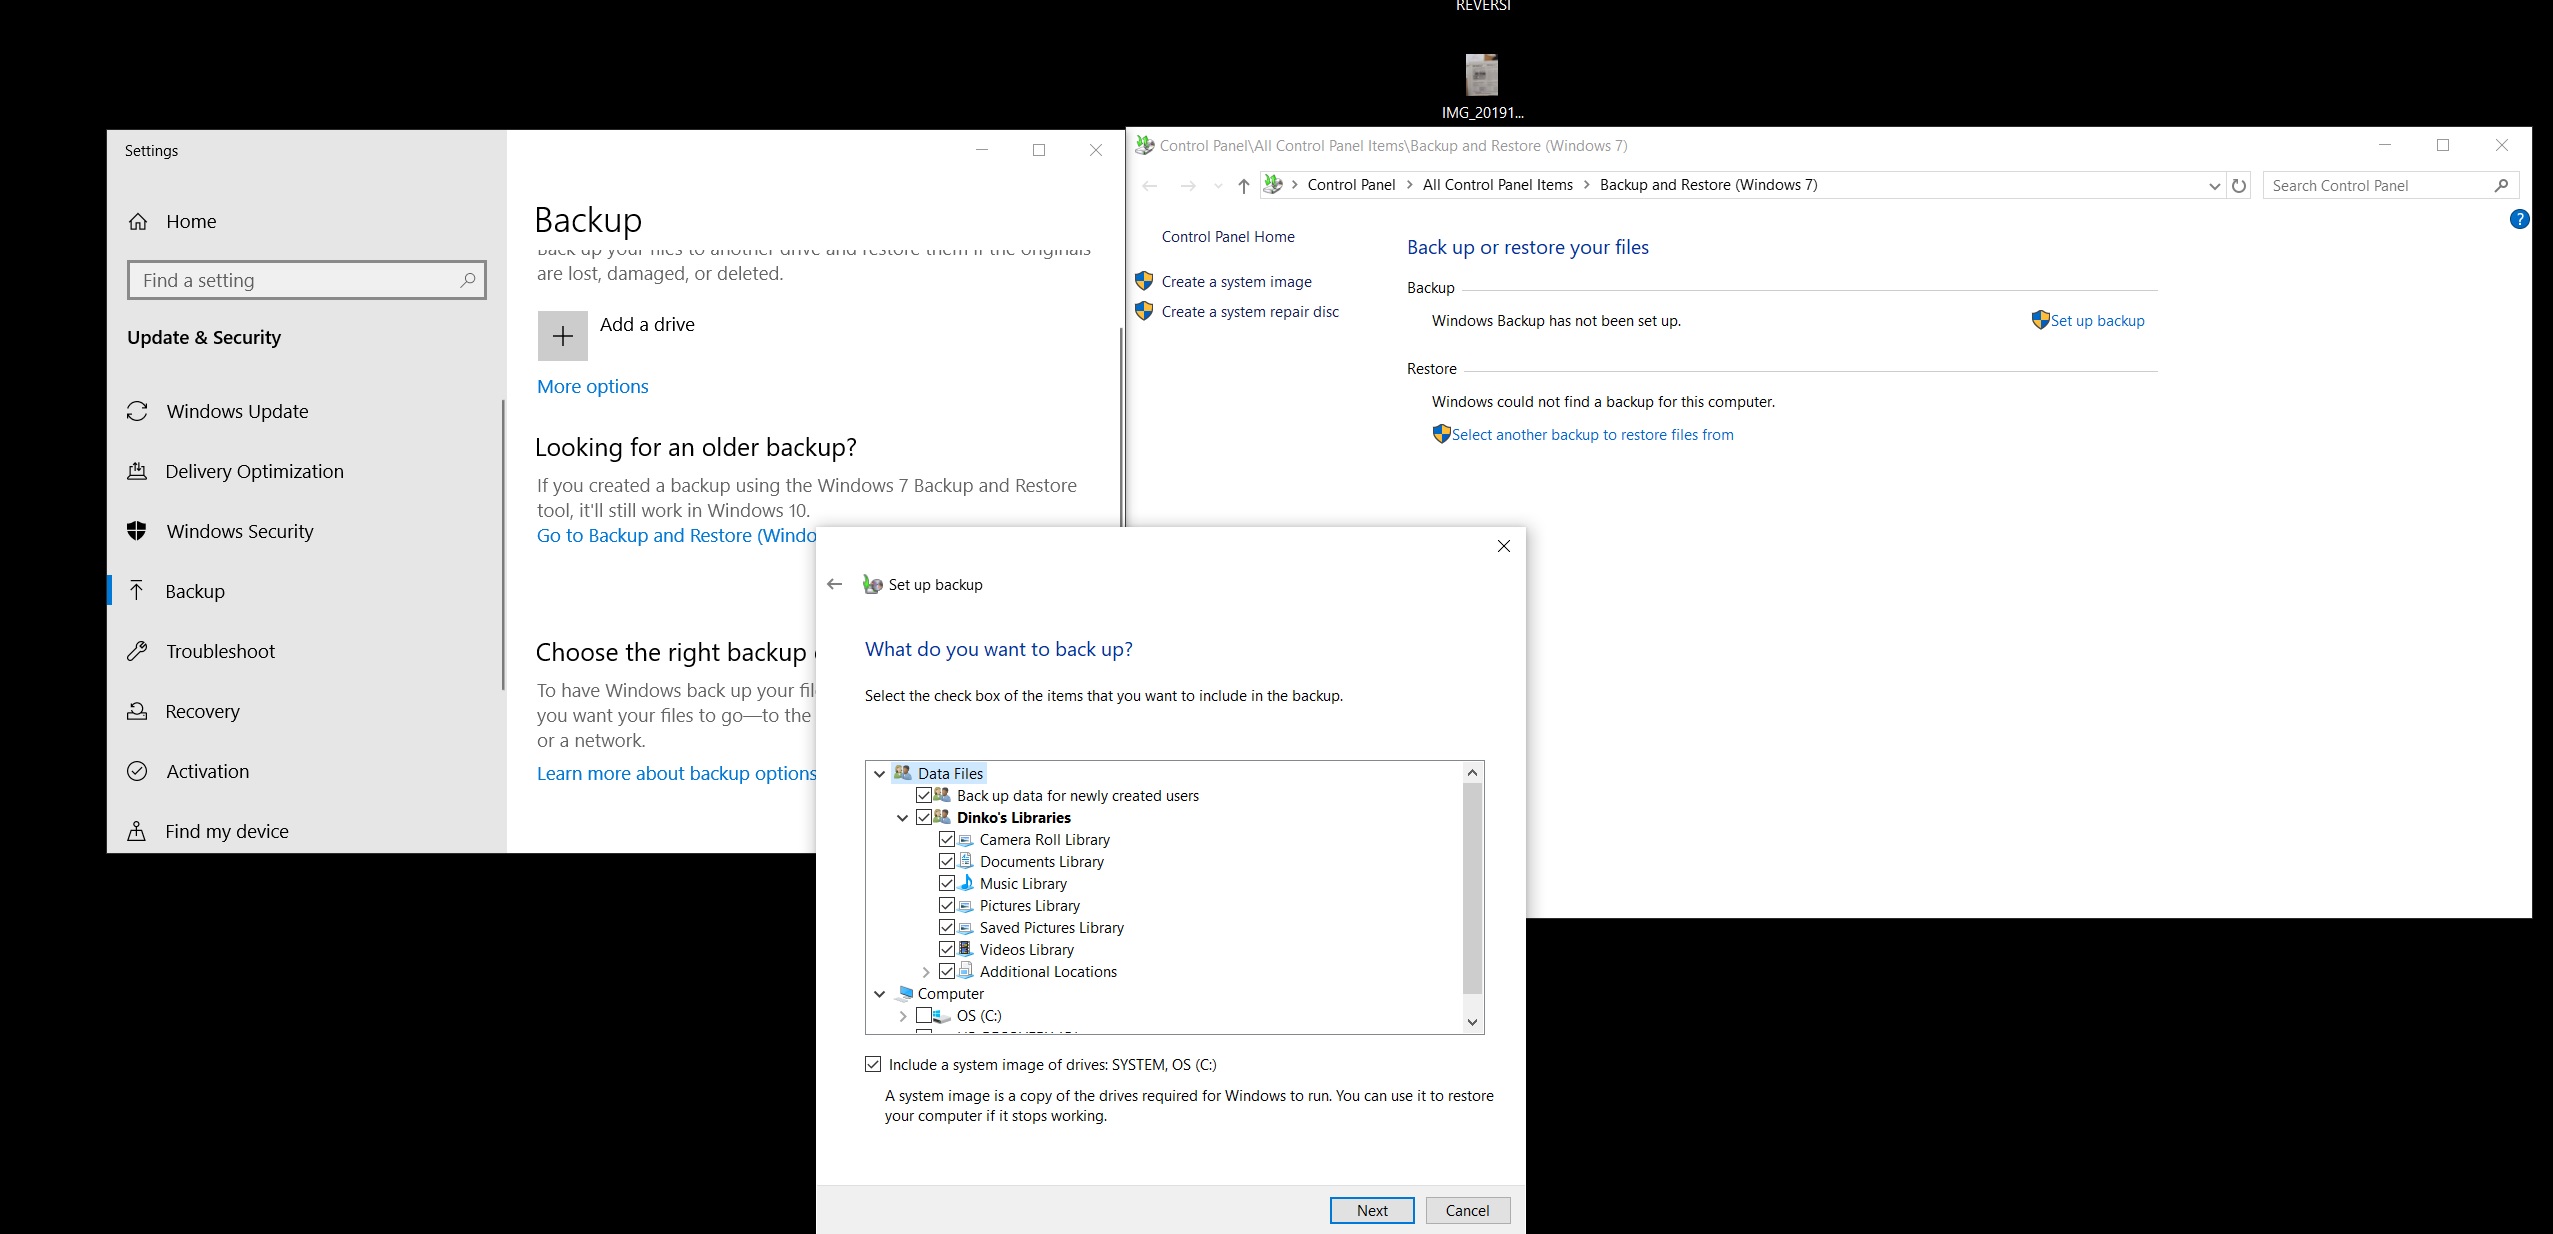This screenshot has width=2553, height=1234.
Task: Click the Control Panel refresh icon
Action: [x=2239, y=186]
